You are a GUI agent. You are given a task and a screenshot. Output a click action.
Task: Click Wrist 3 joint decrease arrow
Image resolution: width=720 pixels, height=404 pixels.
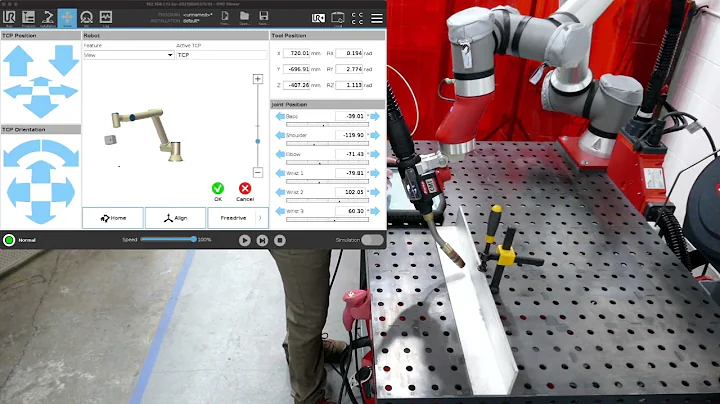pyautogui.click(x=280, y=211)
